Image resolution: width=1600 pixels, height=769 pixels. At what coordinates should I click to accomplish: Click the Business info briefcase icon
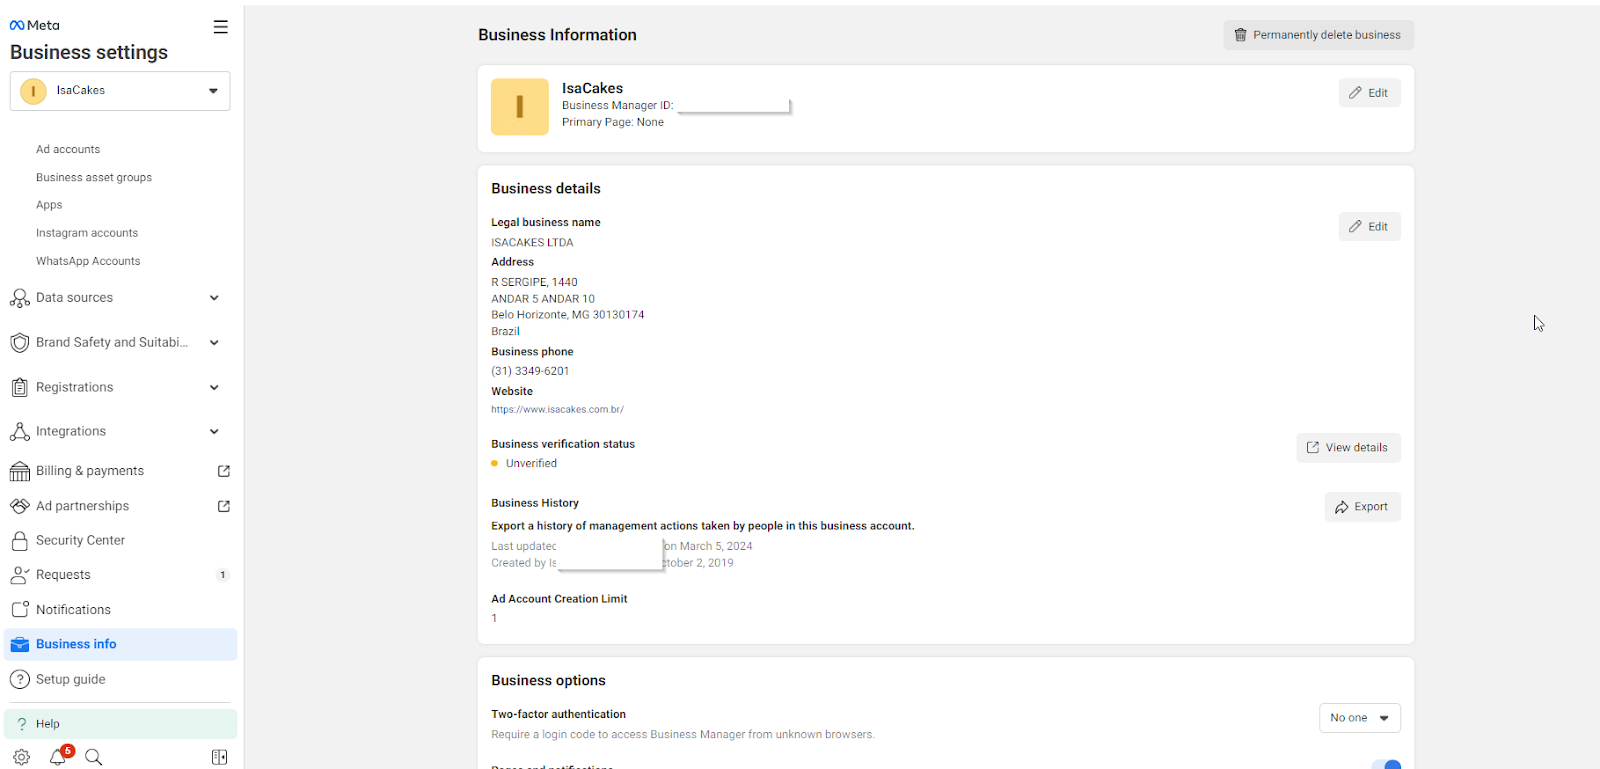(x=19, y=645)
